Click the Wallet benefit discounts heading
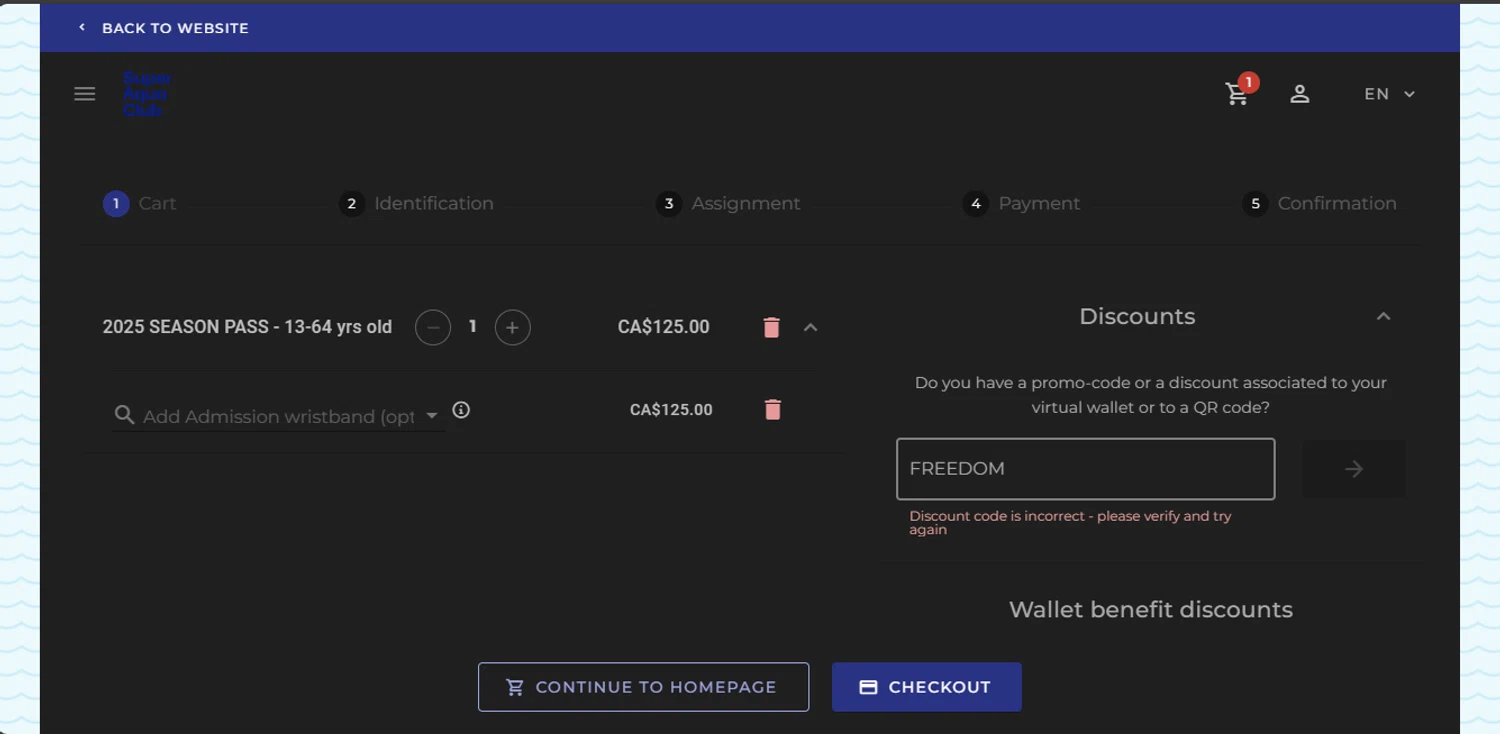This screenshot has height=734, width=1500. tap(1151, 610)
